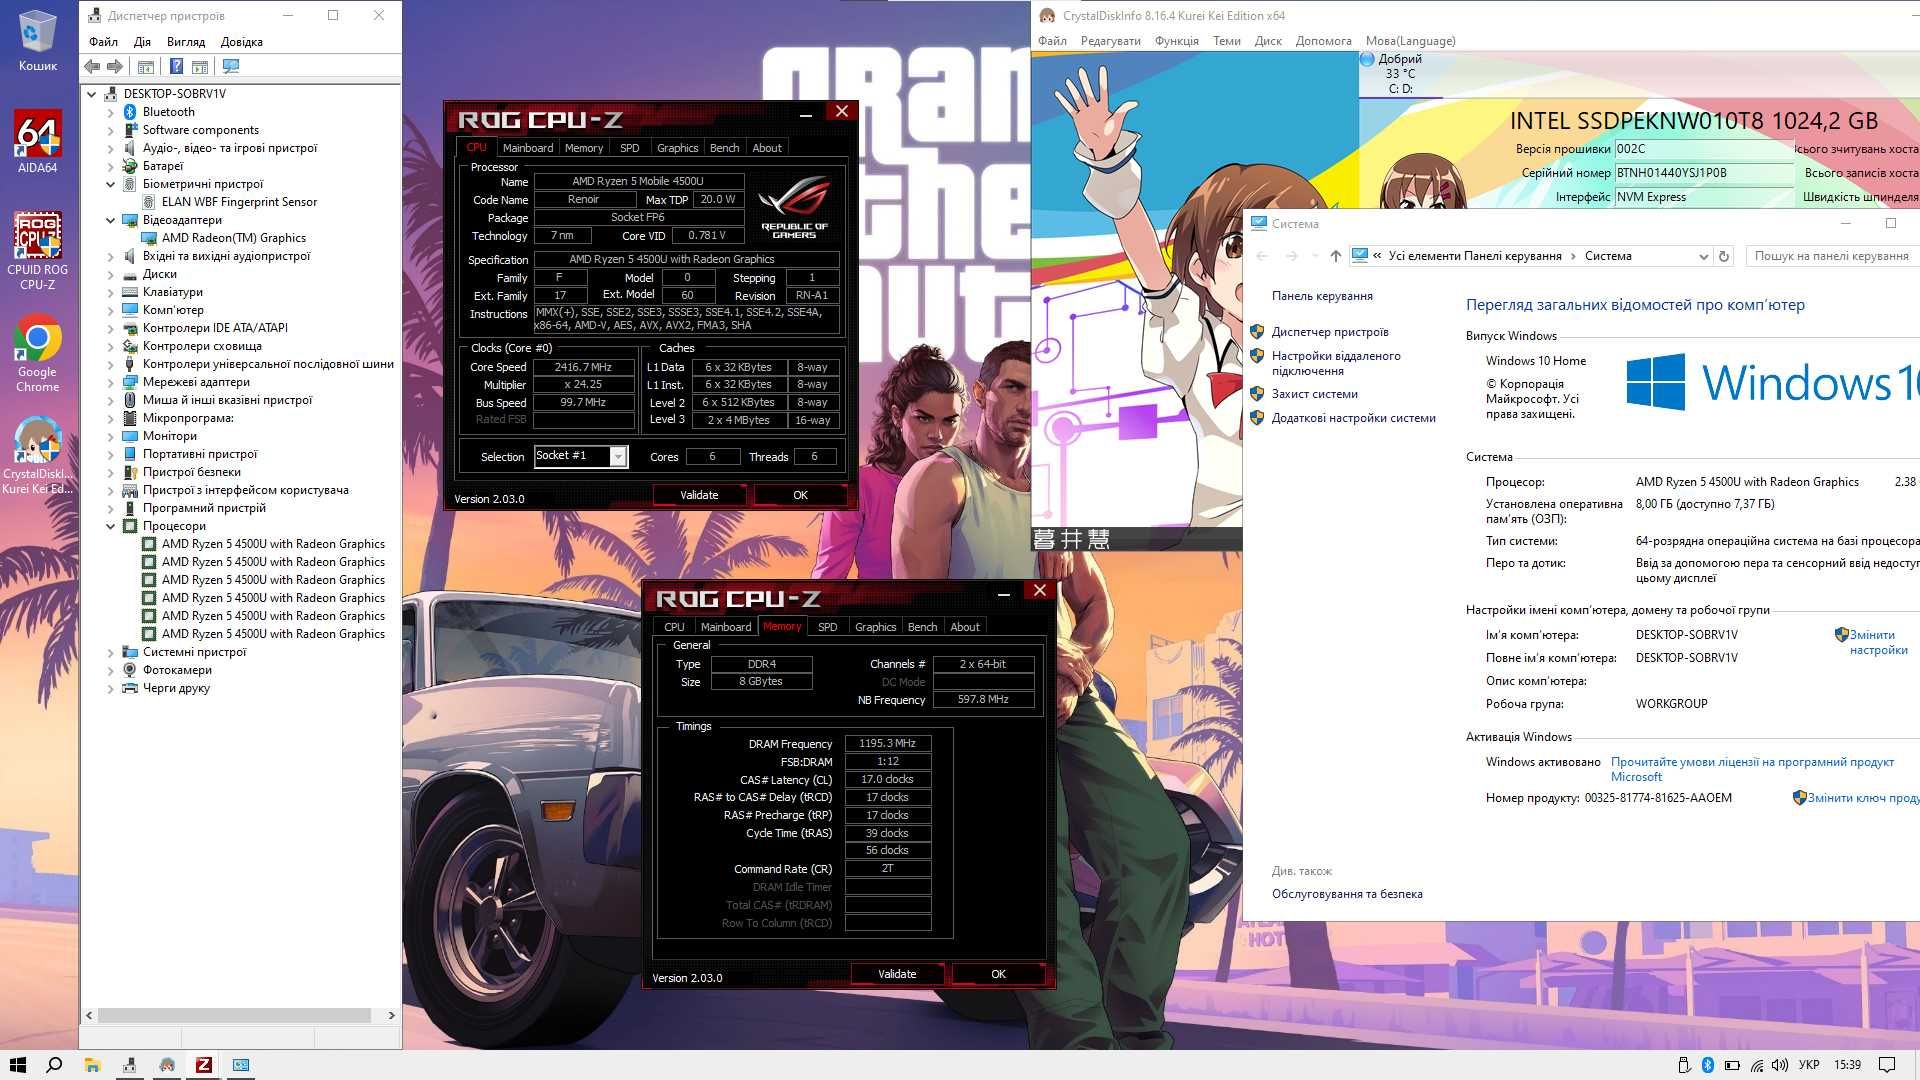Expand the Мережеві адаптери node
This screenshot has width=1920, height=1080.
(111, 382)
